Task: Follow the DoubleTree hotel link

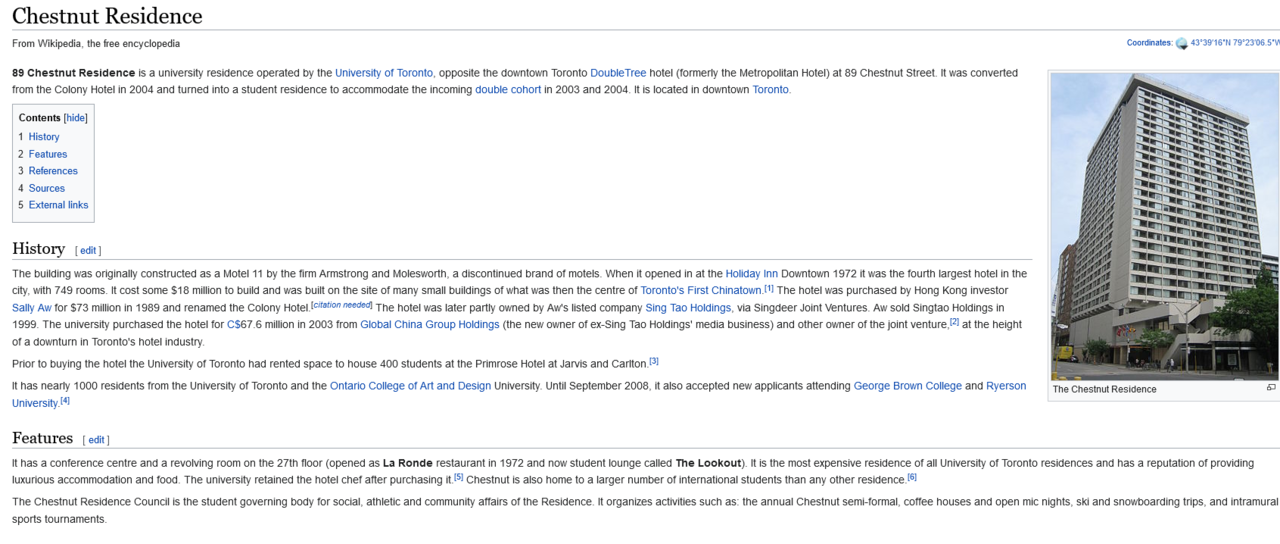Action: coord(618,73)
